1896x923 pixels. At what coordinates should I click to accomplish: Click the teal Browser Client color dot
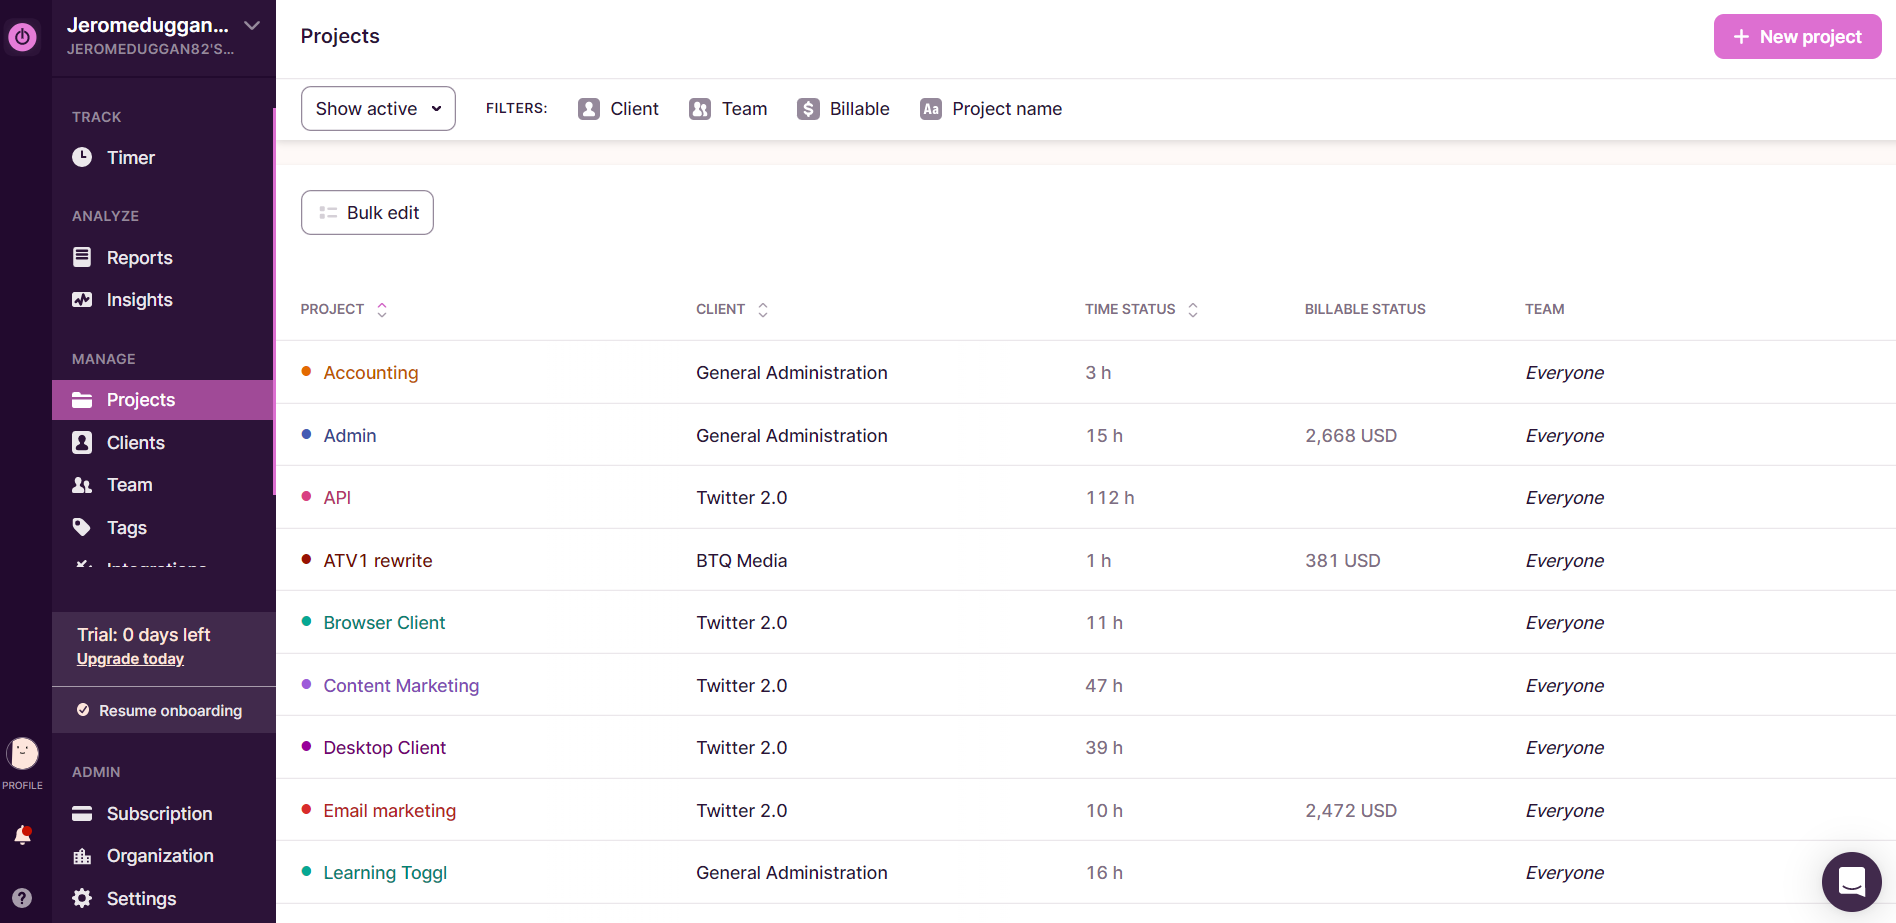[x=307, y=621]
